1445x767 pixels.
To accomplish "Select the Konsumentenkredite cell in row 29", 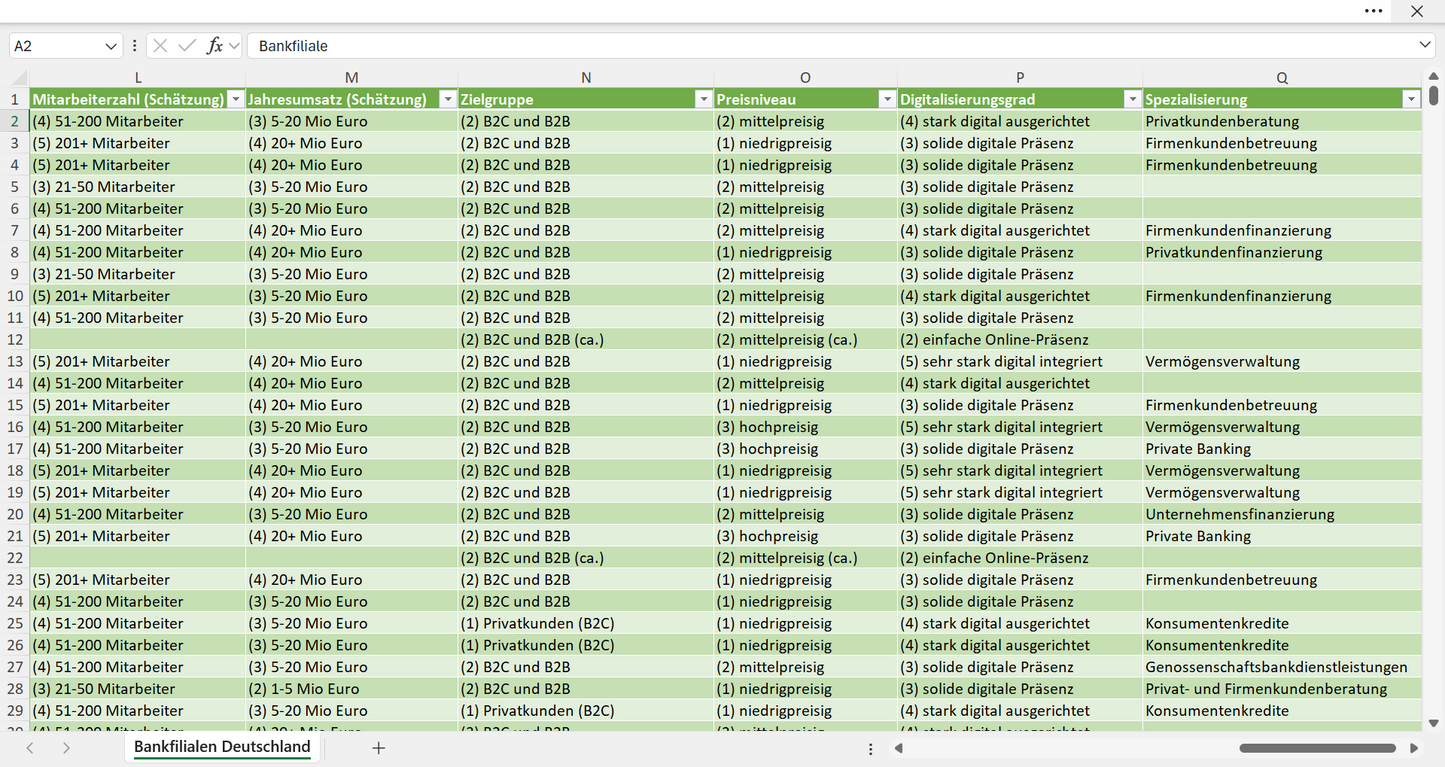I will click(1282, 711).
